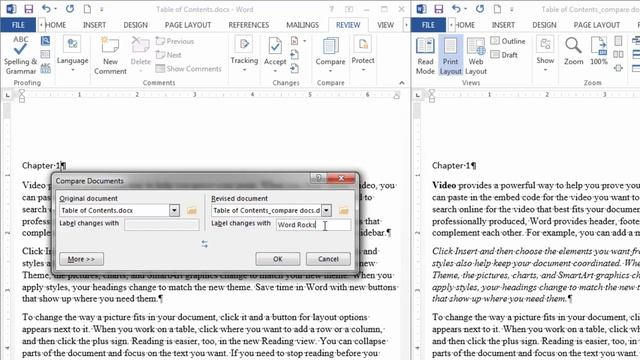Browse for revised document folder icon
Screen dimensions: 640x360
click(344, 211)
